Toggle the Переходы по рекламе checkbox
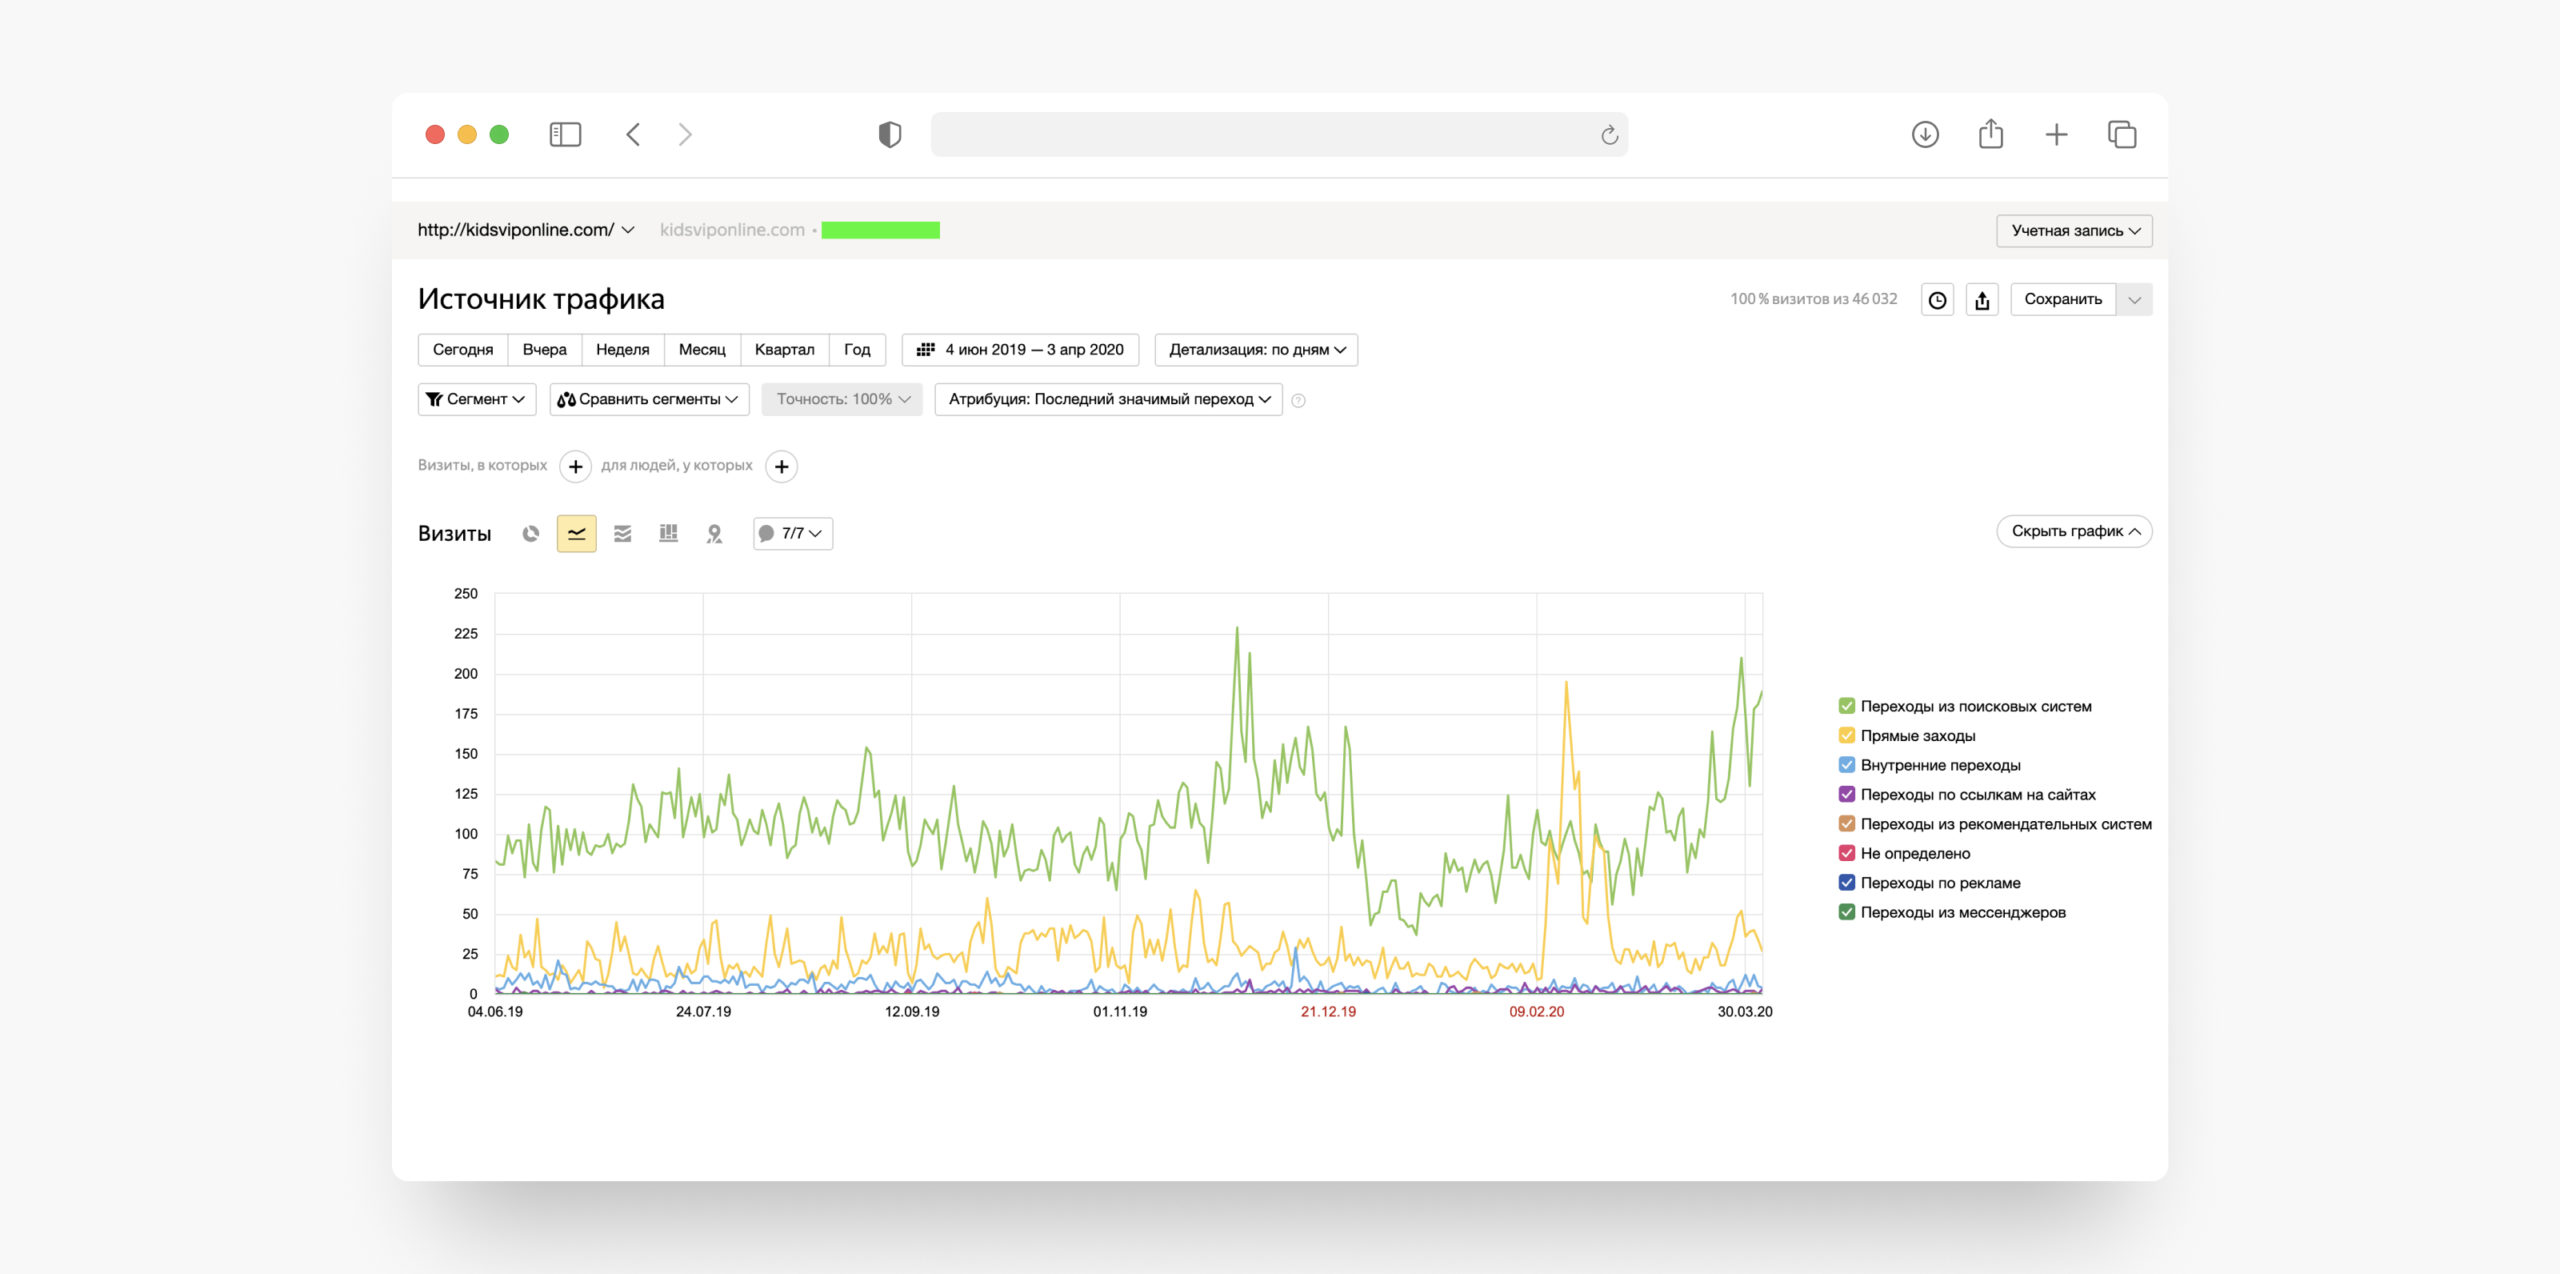This screenshot has height=1274, width=2560. click(1847, 883)
